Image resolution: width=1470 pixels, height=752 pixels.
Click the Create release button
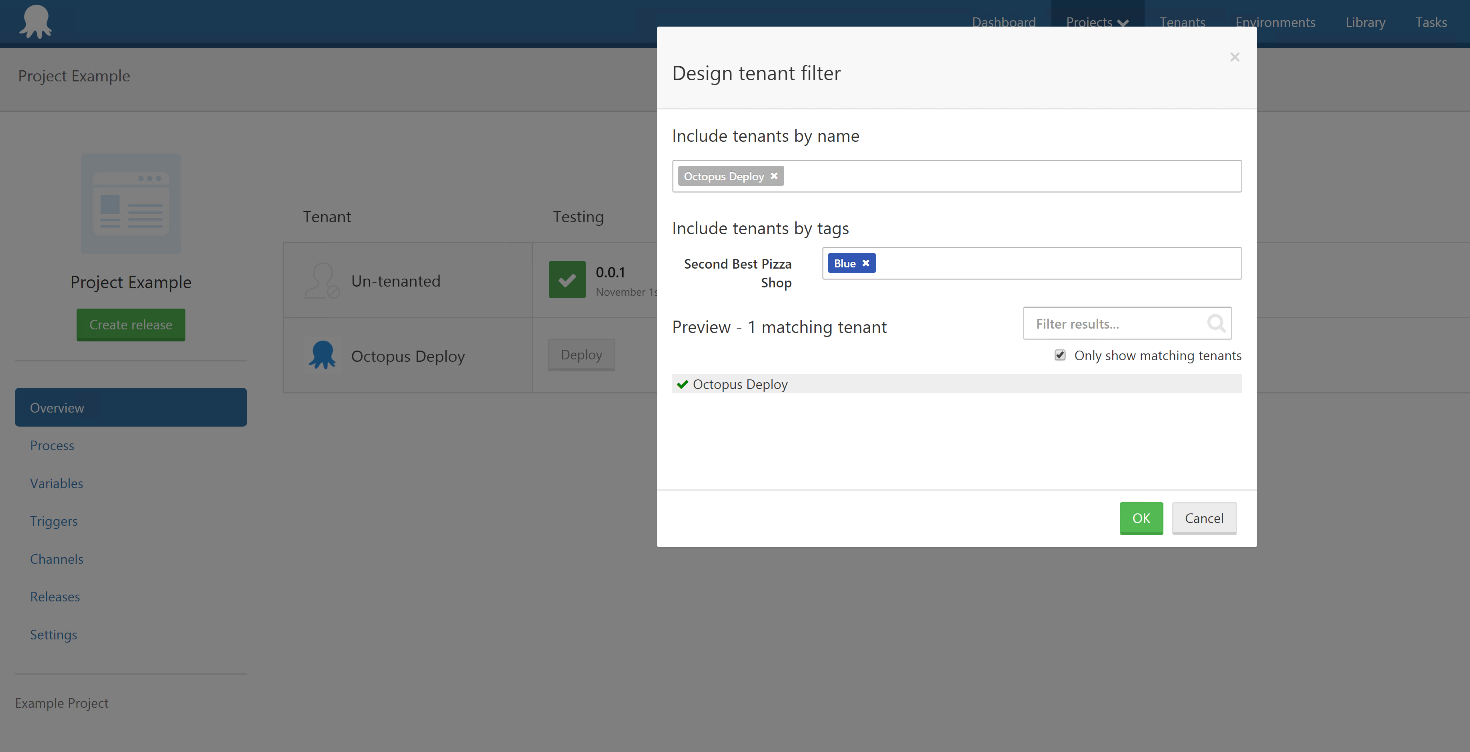130,324
